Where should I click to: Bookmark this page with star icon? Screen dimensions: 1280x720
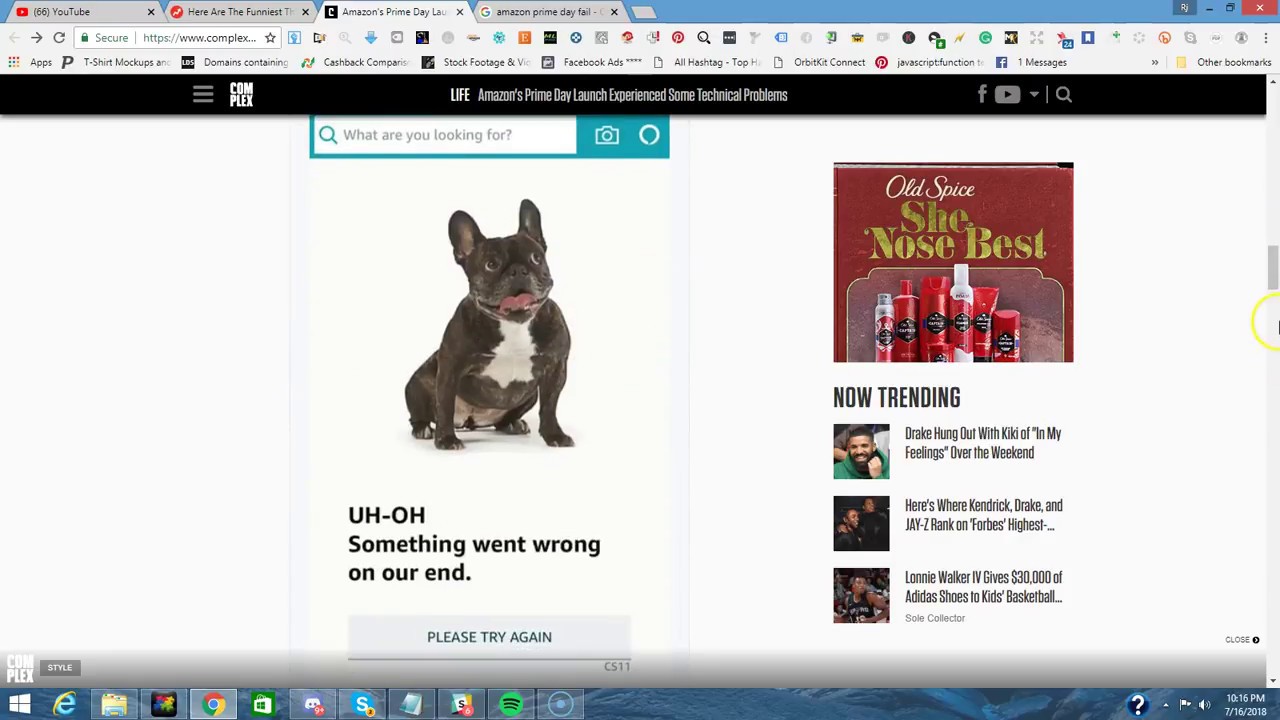tap(270, 38)
